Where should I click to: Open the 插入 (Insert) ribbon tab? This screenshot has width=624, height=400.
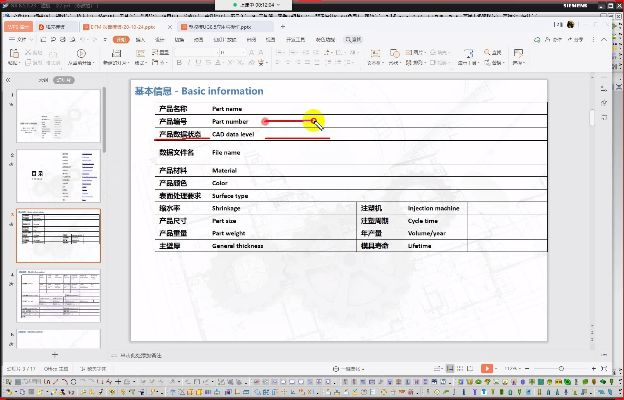click(141, 39)
